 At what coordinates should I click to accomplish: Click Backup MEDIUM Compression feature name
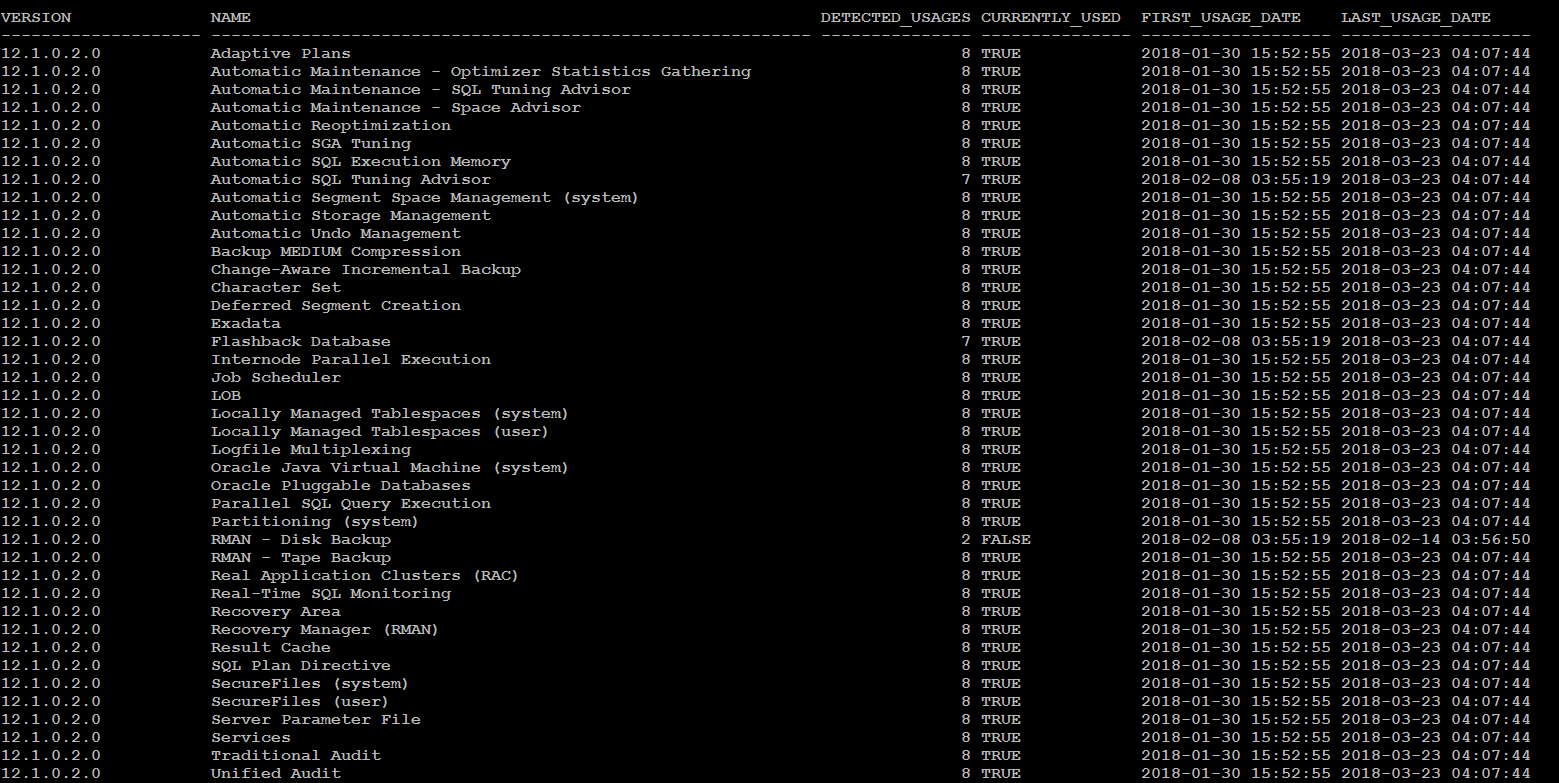pyautogui.click(x=336, y=251)
